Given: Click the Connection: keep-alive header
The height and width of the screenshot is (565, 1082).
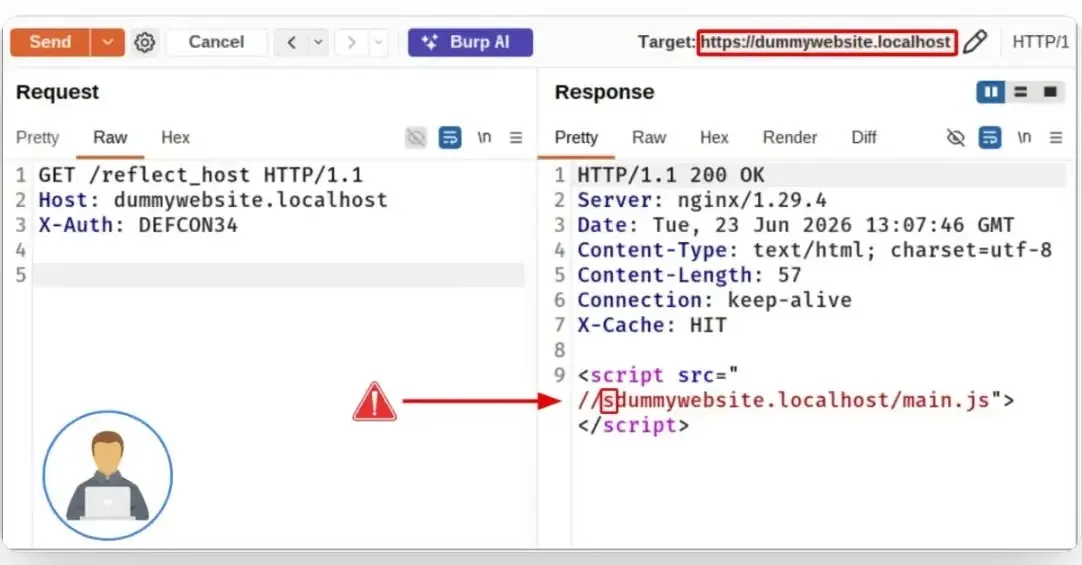Looking at the screenshot, I should tap(714, 300).
